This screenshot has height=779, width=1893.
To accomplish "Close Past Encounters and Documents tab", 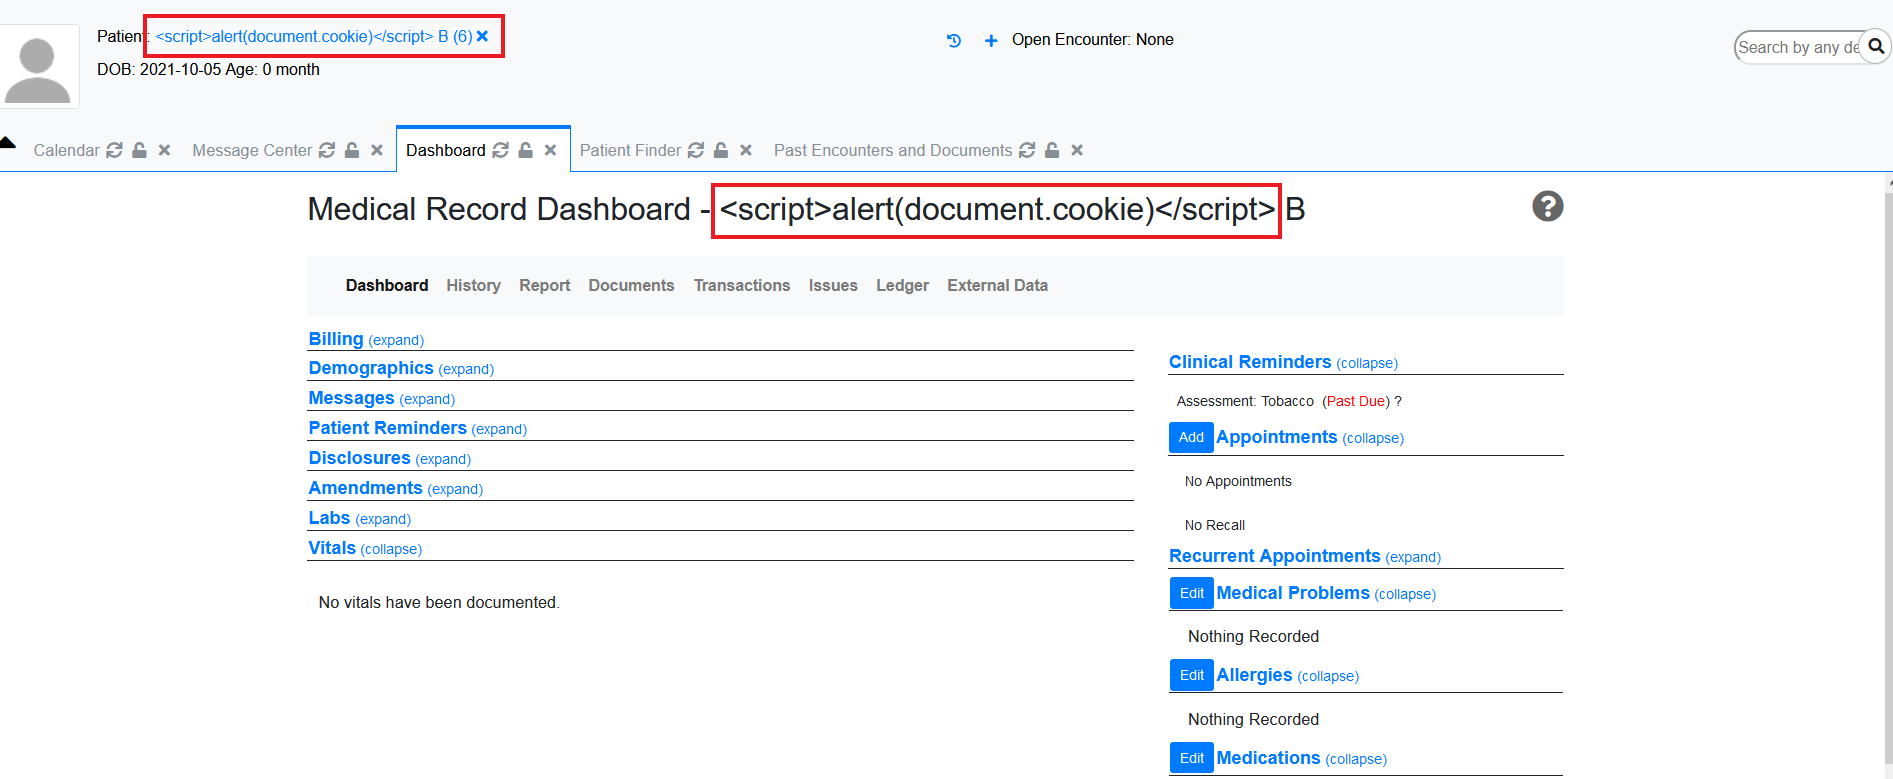I will click(x=1077, y=150).
